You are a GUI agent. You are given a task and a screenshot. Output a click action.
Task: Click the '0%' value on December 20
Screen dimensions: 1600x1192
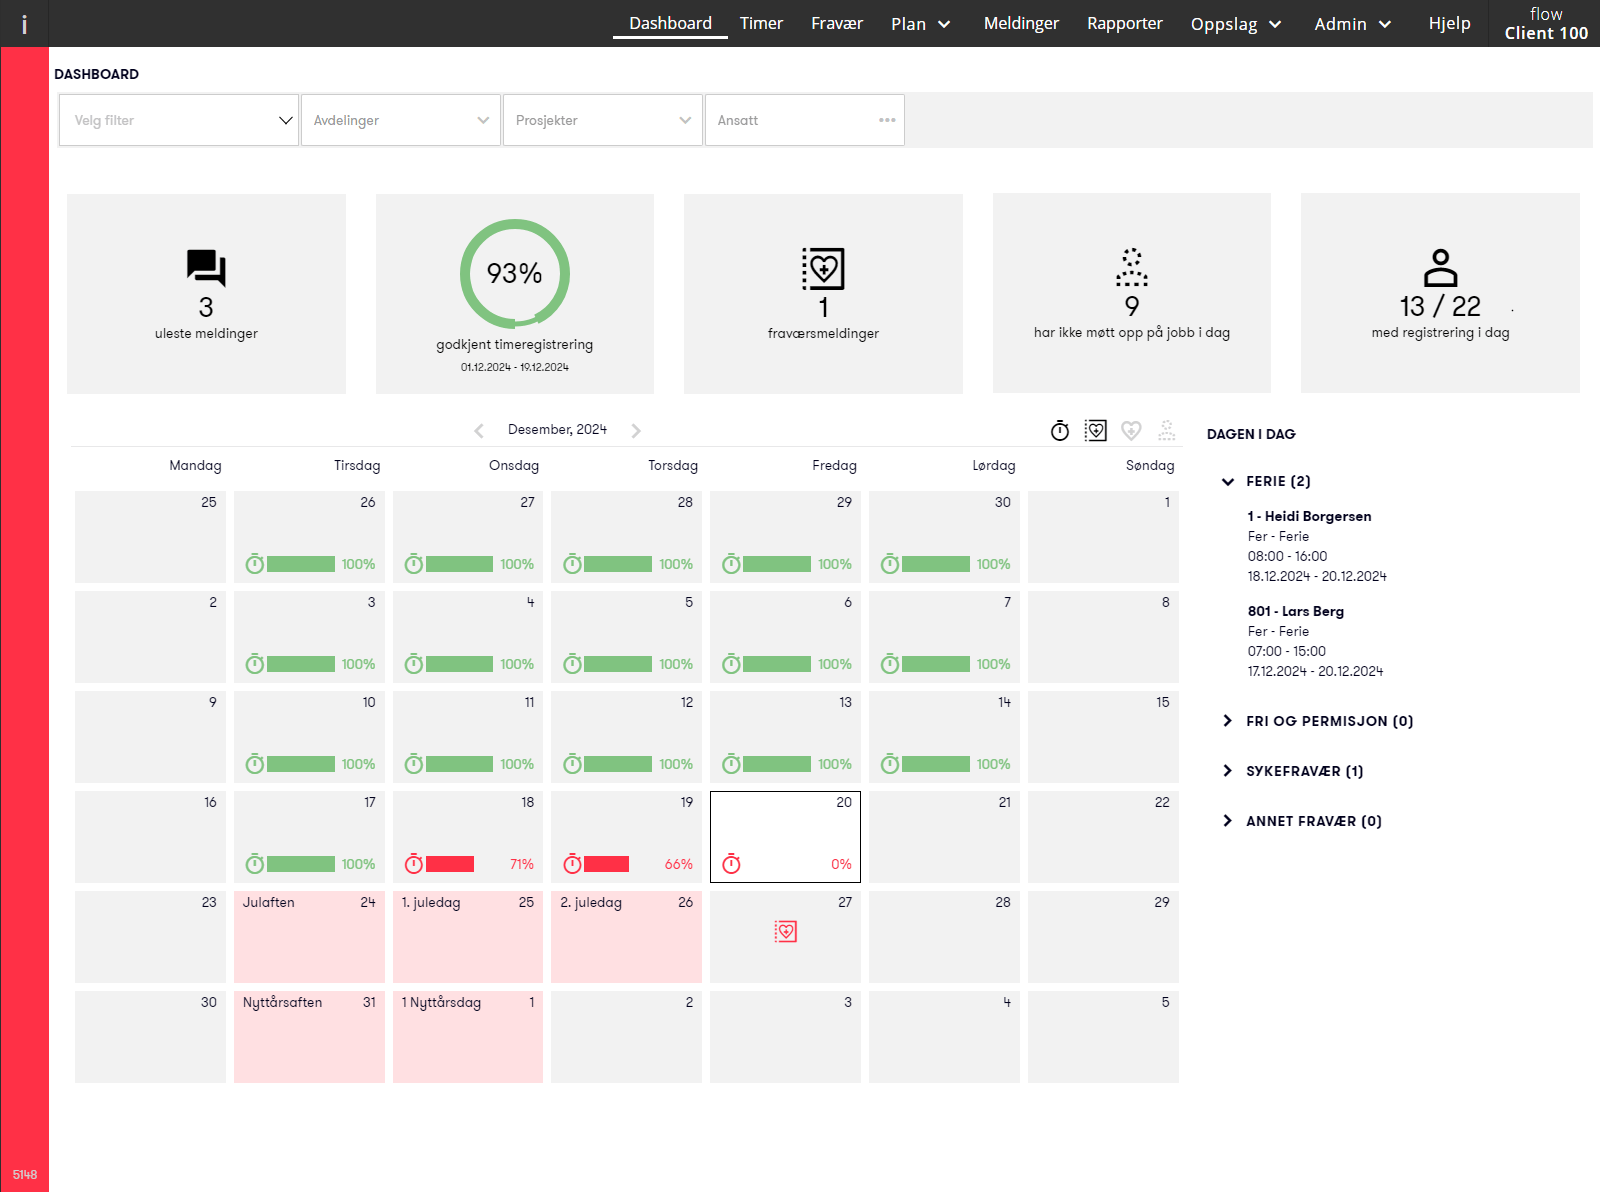click(x=841, y=864)
